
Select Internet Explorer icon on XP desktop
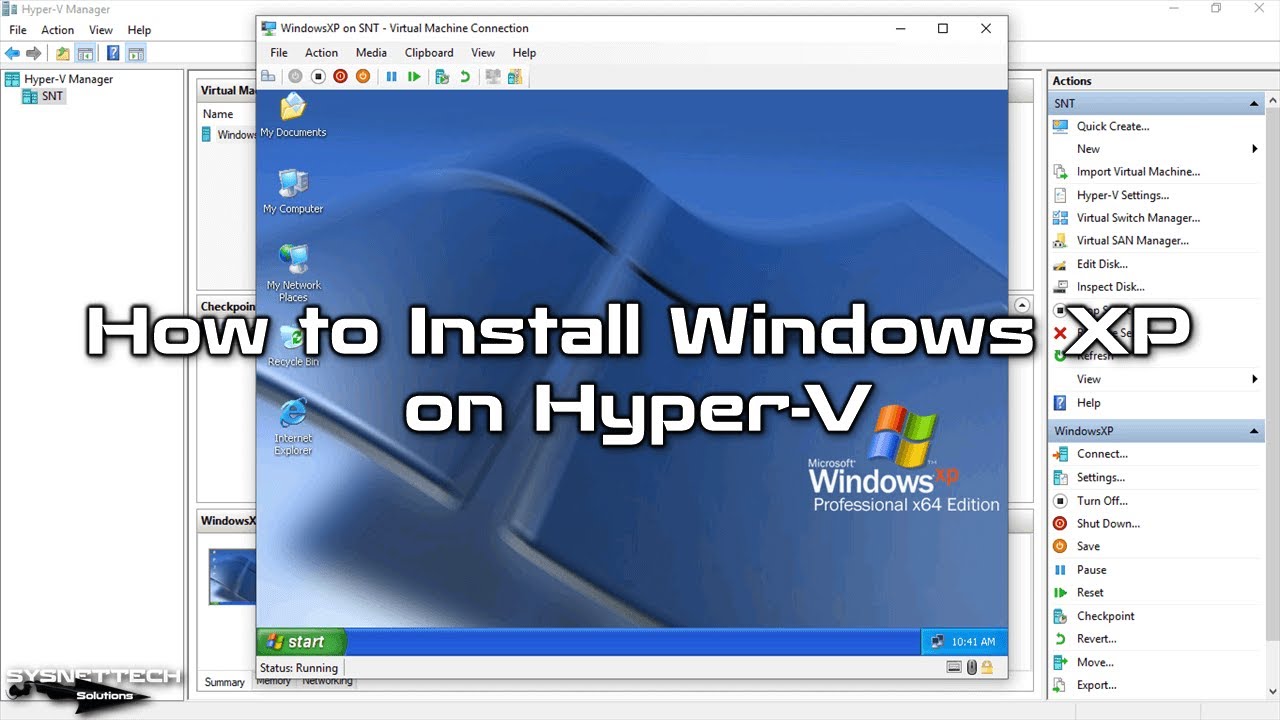(x=293, y=426)
